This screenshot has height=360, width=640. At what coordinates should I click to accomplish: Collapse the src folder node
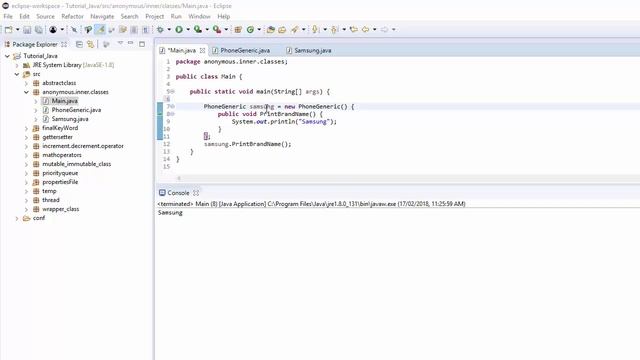[17, 74]
